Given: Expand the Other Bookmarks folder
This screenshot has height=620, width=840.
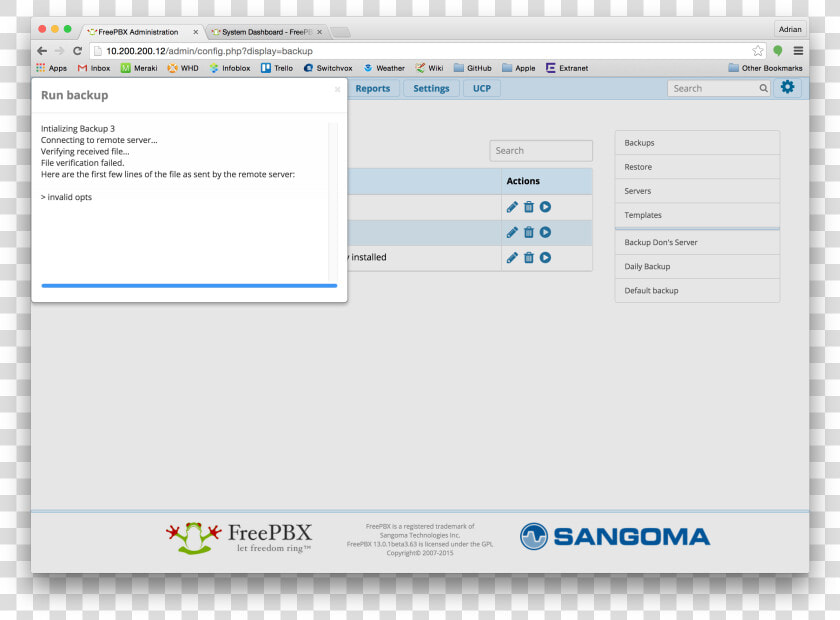Looking at the screenshot, I should (x=766, y=68).
